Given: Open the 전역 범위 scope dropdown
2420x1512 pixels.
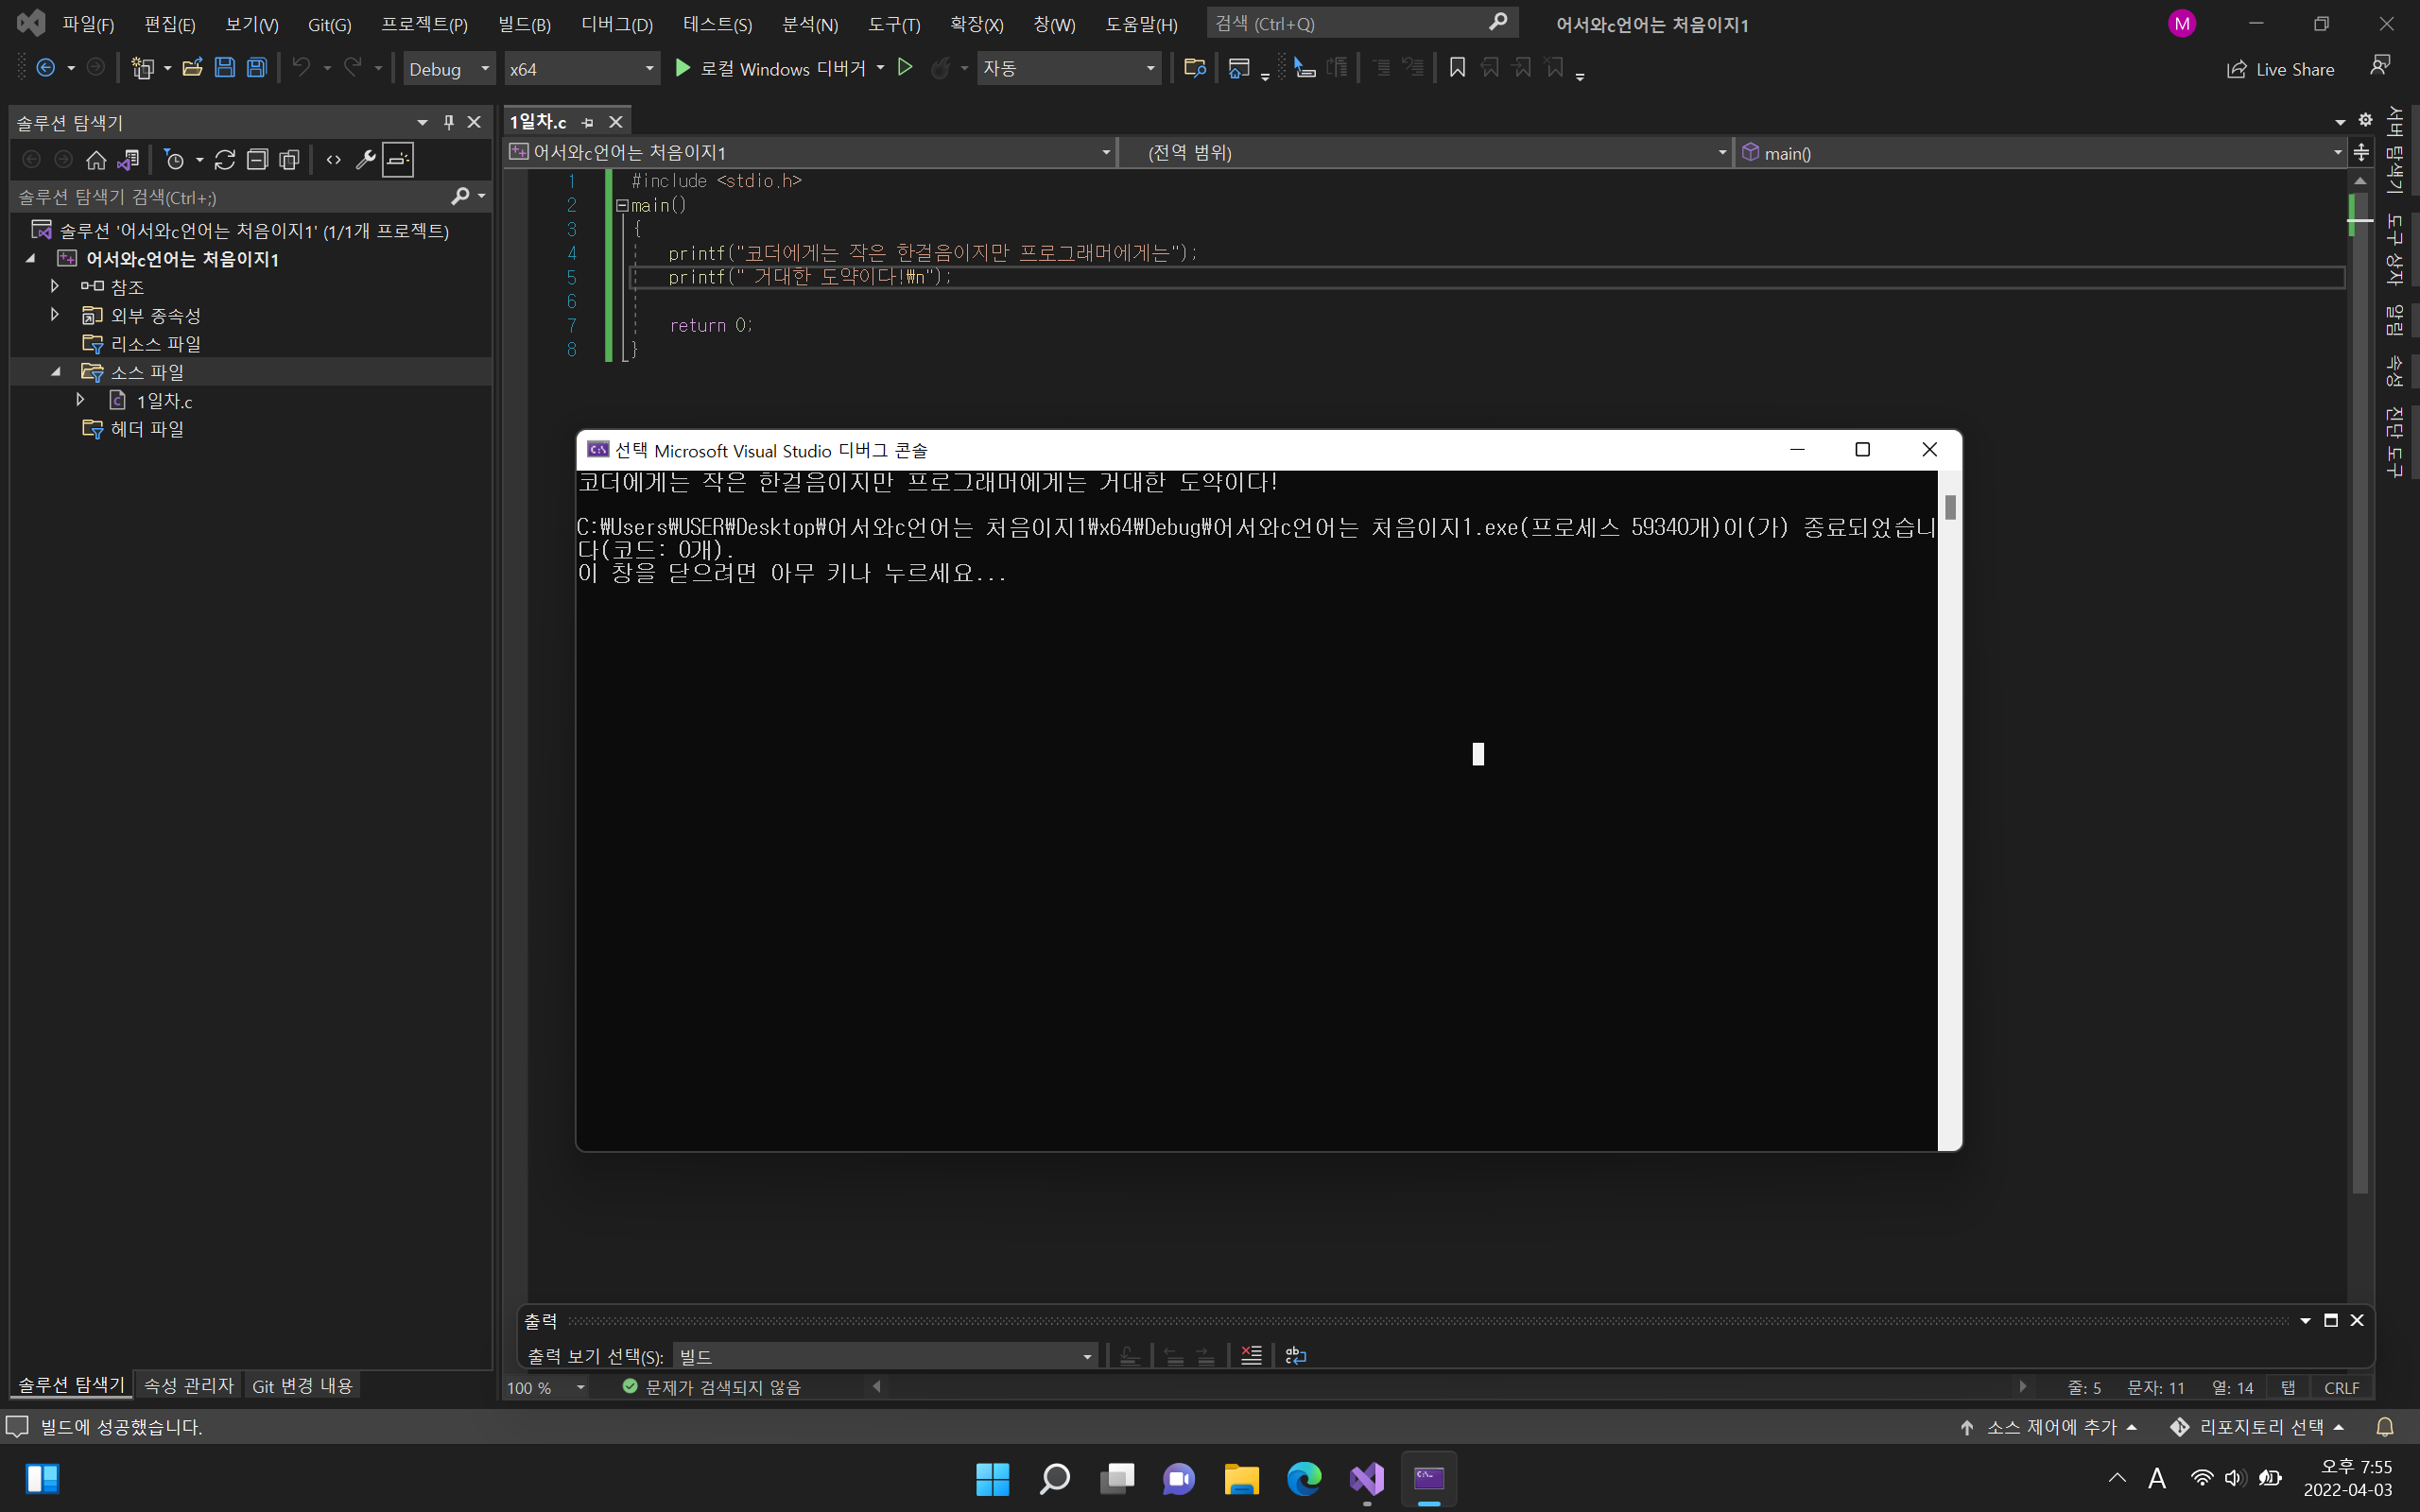Looking at the screenshot, I should 1427,152.
